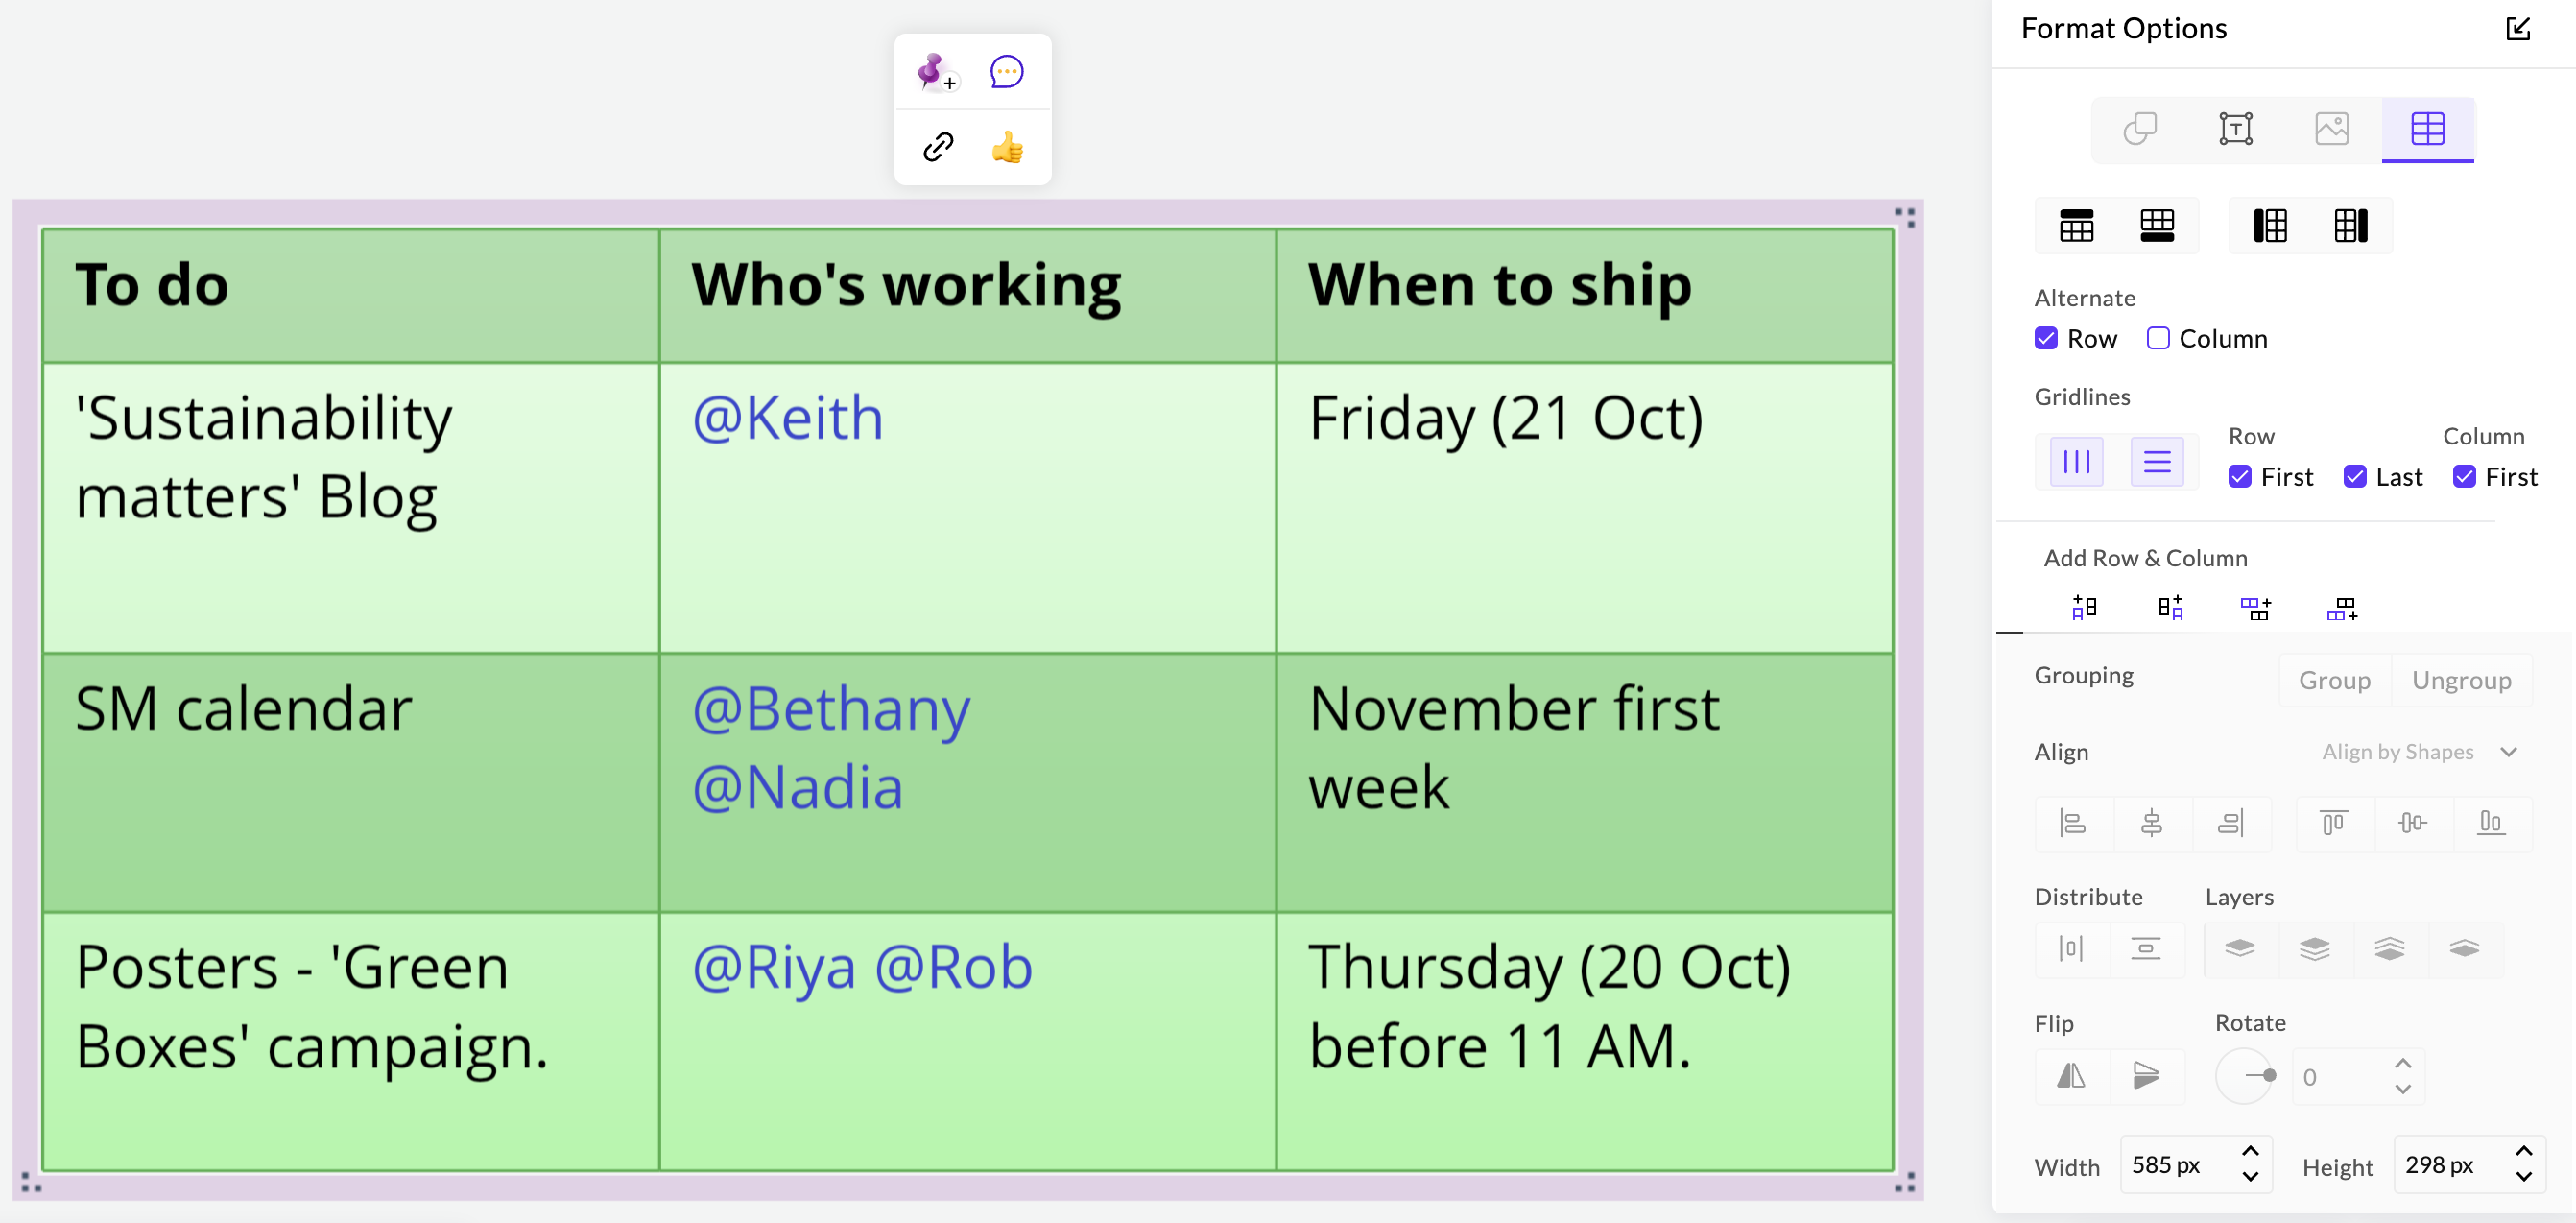Select the header row table style icon
This screenshot has height=1223, width=2576.
(2077, 228)
